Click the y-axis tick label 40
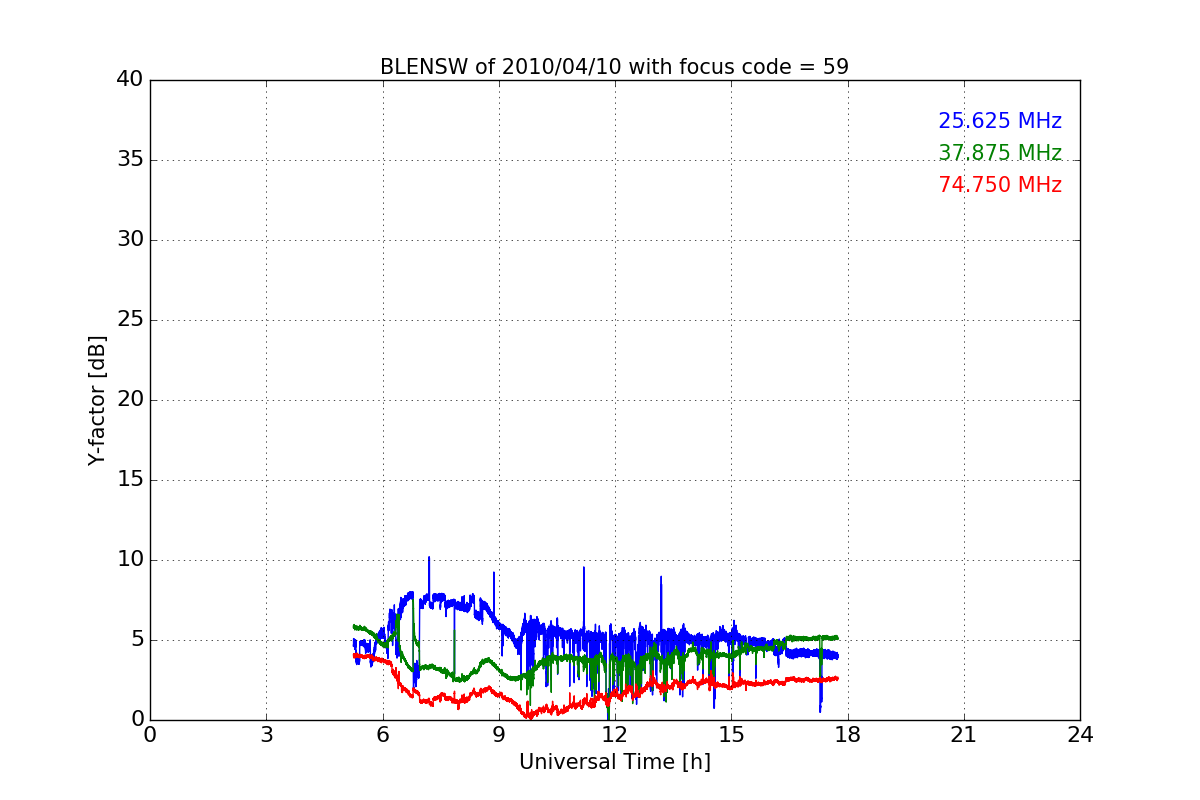The width and height of the screenshot is (1200, 800). [130, 80]
